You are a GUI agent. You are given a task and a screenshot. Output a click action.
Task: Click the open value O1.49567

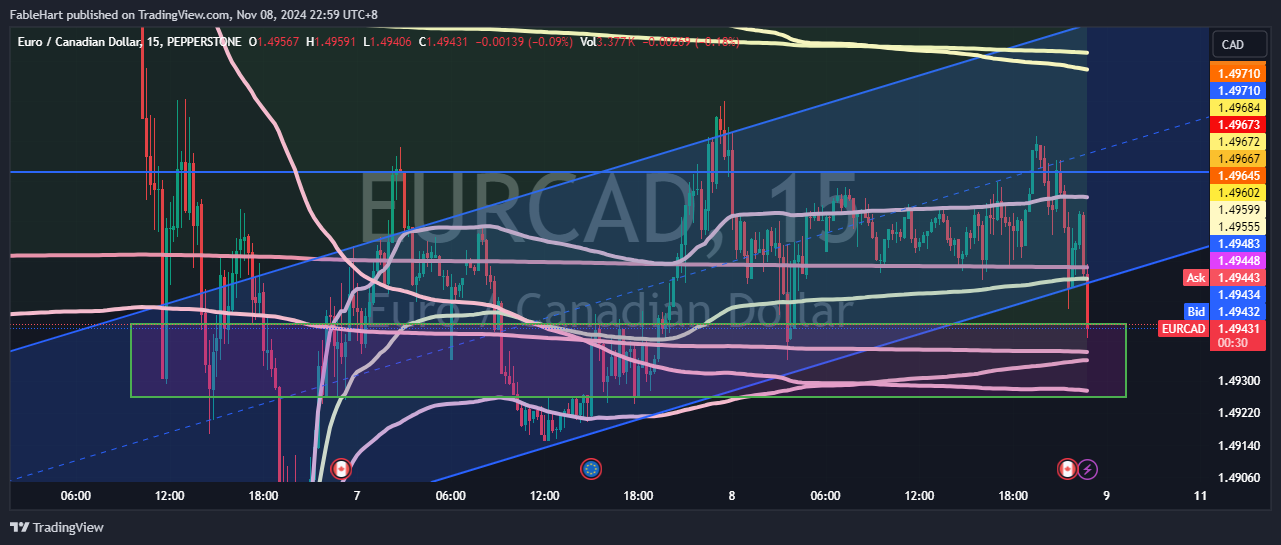pyautogui.click(x=276, y=41)
